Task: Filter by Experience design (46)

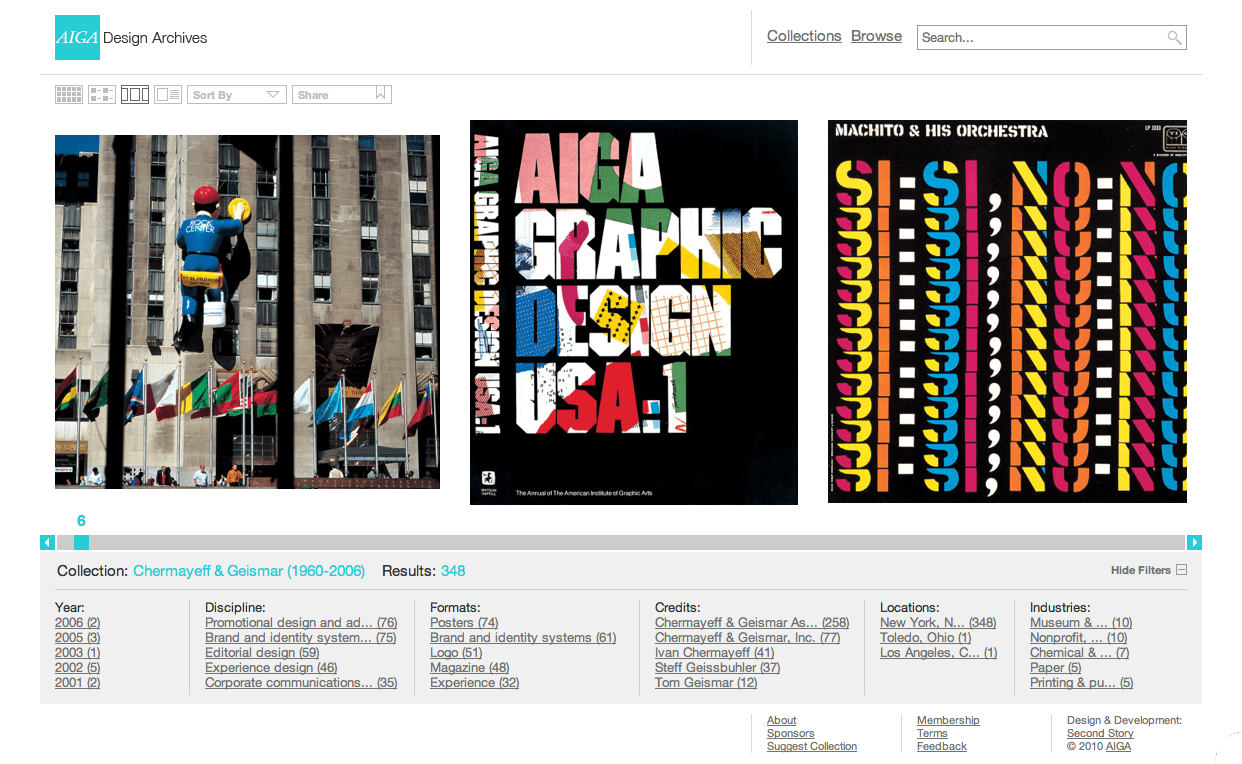Action: tap(271, 668)
